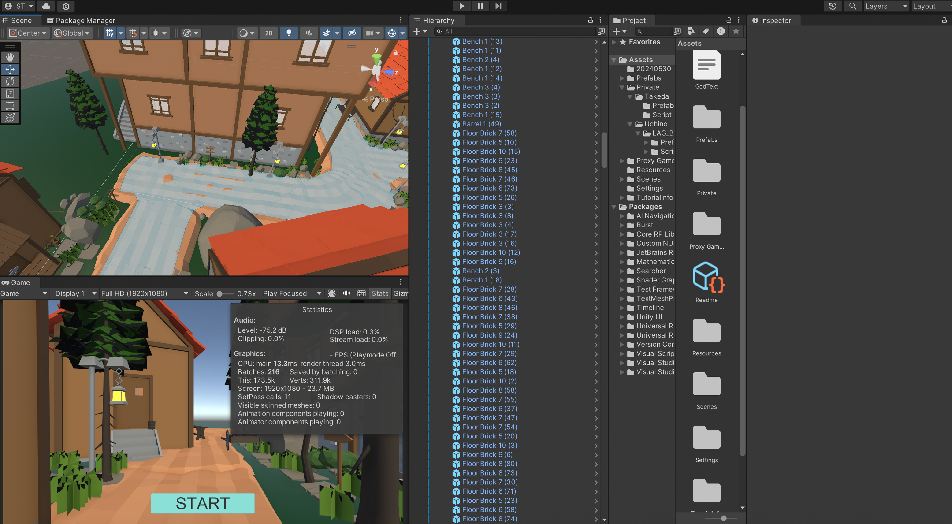Collapse the Assets folder in Project tree
Image resolution: width=952 pixels, height=524 pixels.
[614, 59]
